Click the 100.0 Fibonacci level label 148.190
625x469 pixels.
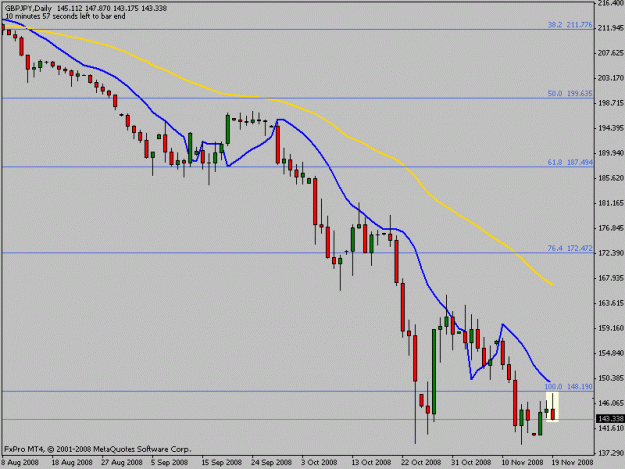click(568, 387)
